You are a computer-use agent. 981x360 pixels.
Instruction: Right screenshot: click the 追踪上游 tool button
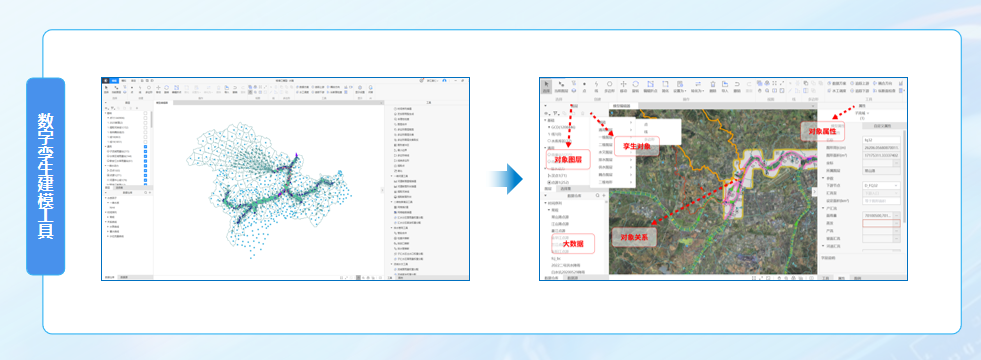click(x=860, y=83)
